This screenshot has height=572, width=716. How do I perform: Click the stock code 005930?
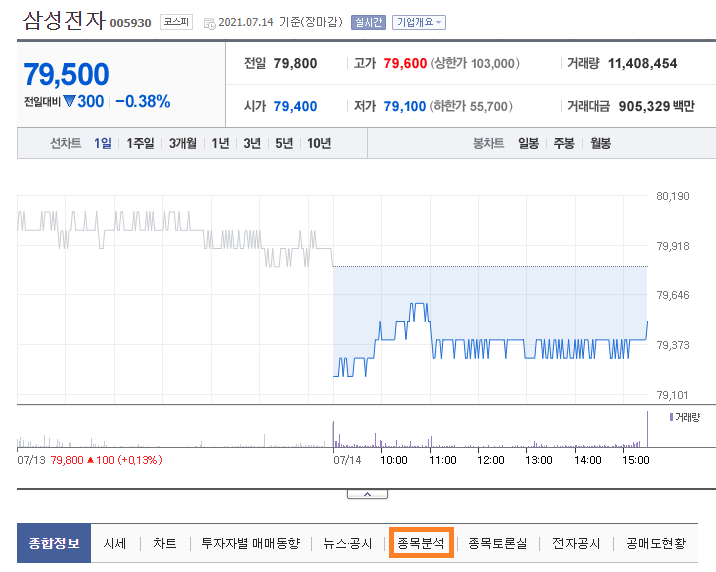131,23
